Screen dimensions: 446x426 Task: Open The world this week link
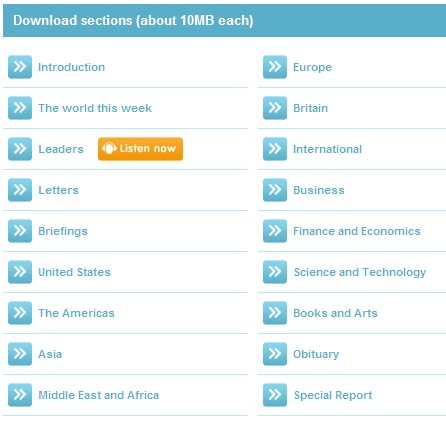(95, 108)
